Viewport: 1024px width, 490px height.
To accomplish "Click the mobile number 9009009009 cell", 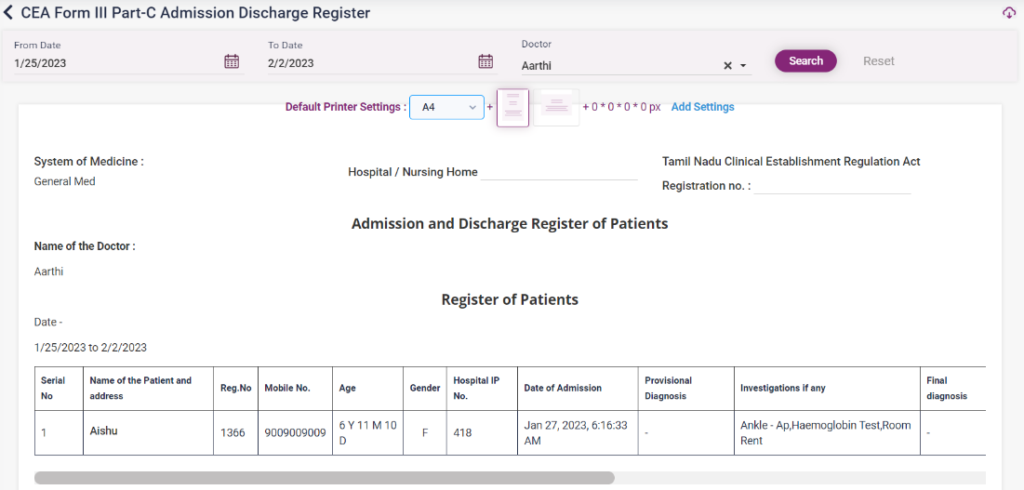I will click(x=295, y=433).
